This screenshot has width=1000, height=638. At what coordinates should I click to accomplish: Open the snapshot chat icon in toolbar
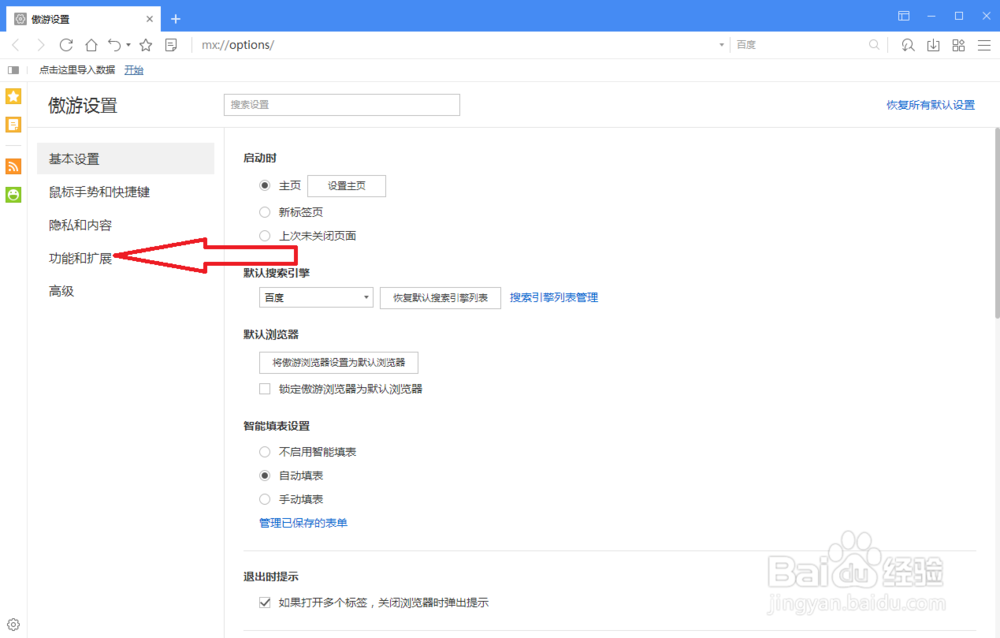(908, 45)
